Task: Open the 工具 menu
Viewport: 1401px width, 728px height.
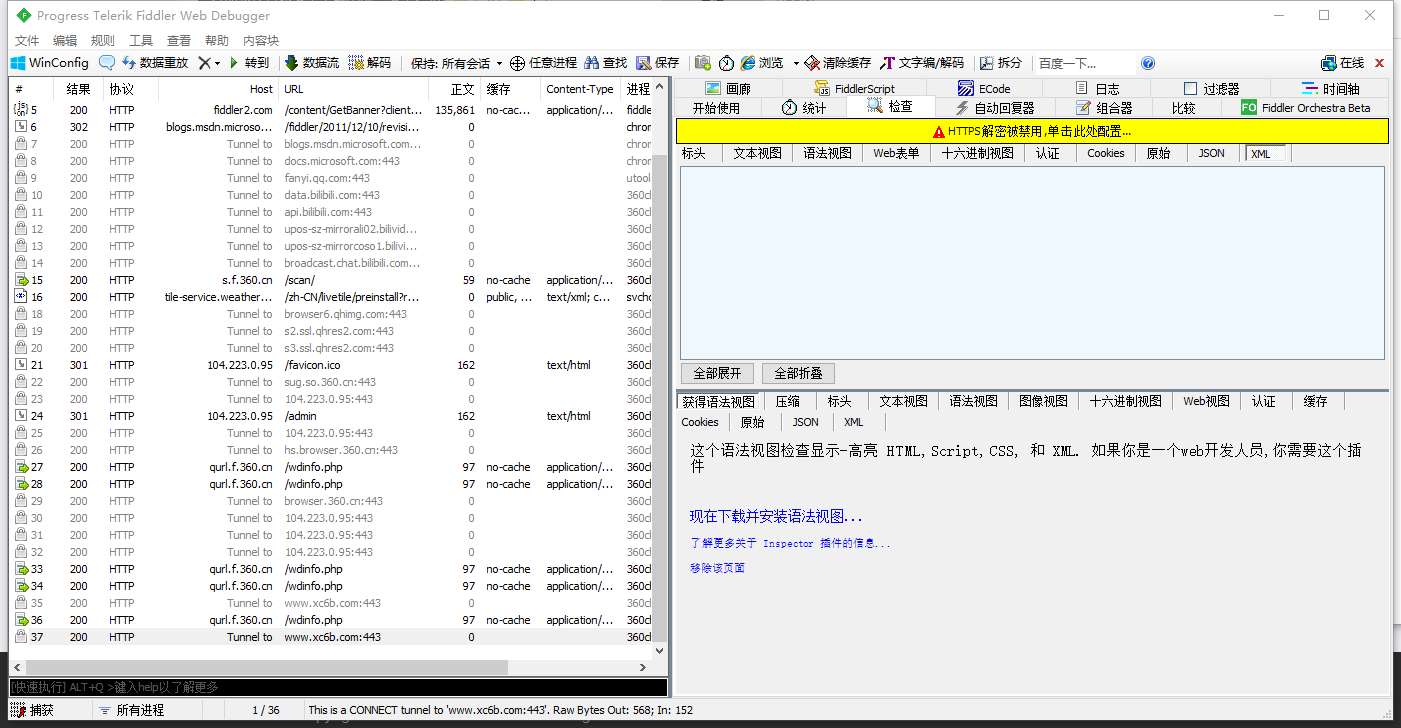Action: point(141,41)
